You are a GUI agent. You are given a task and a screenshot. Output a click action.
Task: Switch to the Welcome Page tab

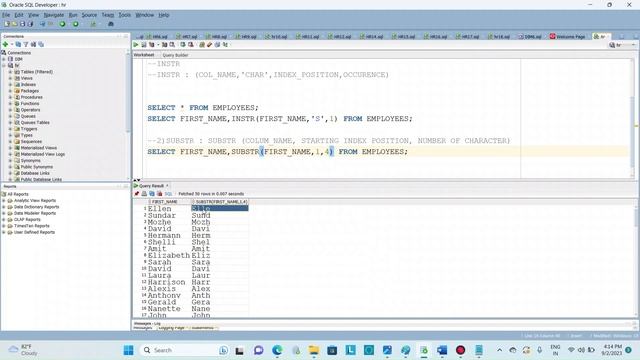click(567, 36)
